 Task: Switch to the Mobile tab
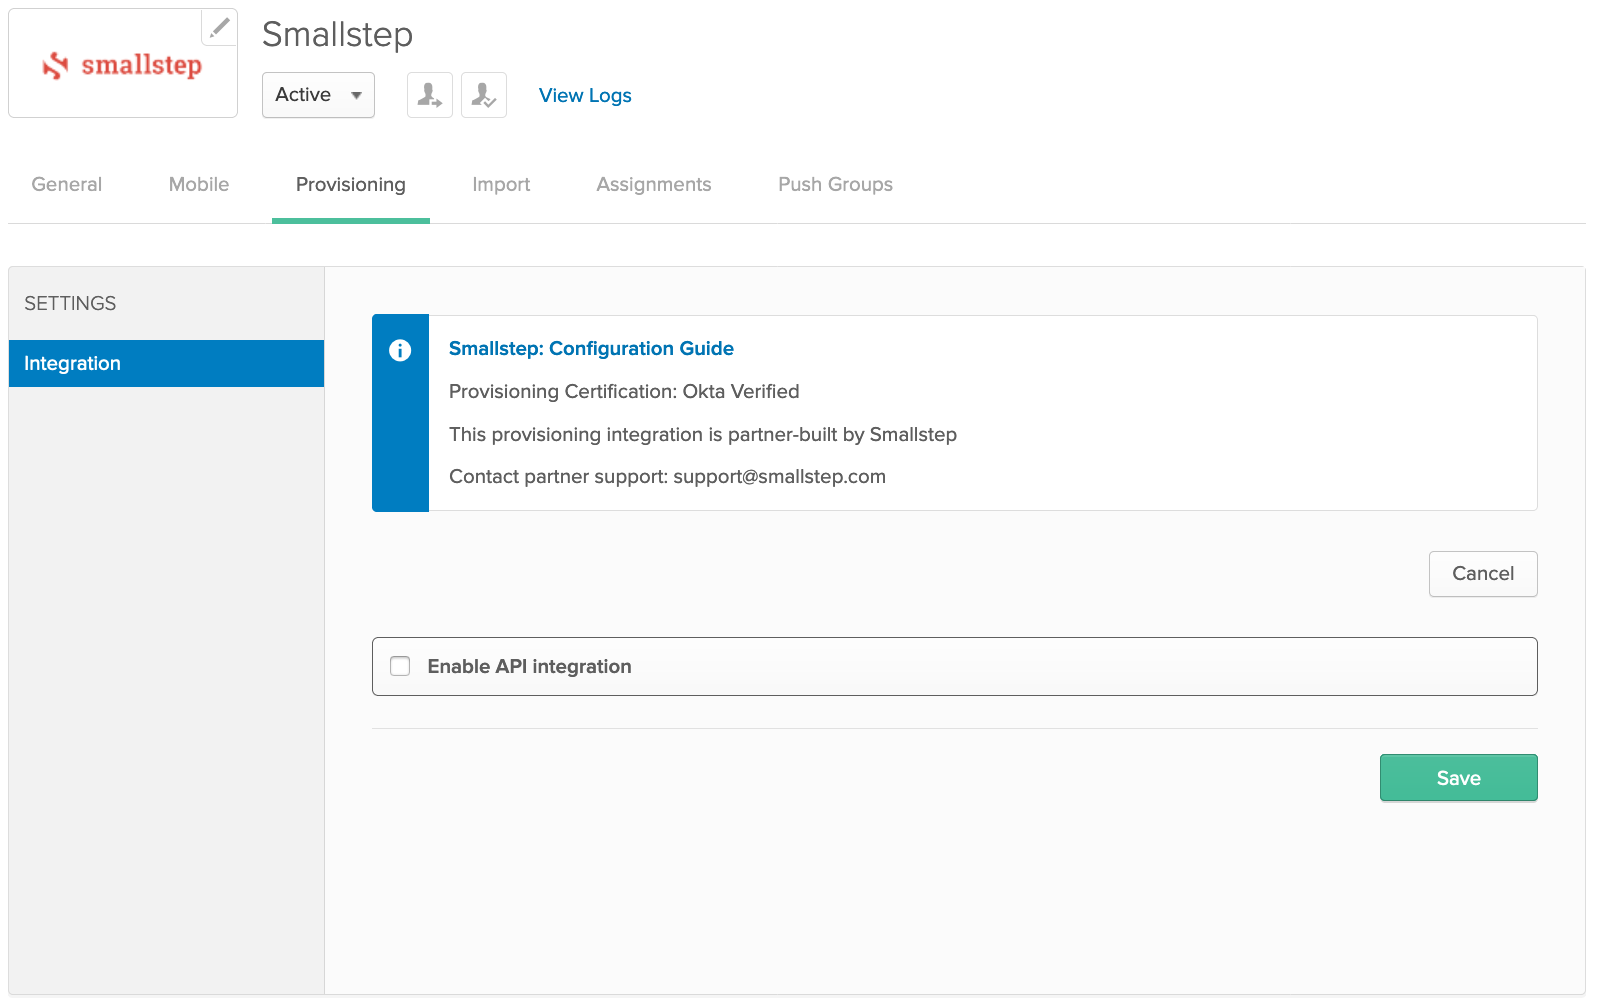coord(199,185)
